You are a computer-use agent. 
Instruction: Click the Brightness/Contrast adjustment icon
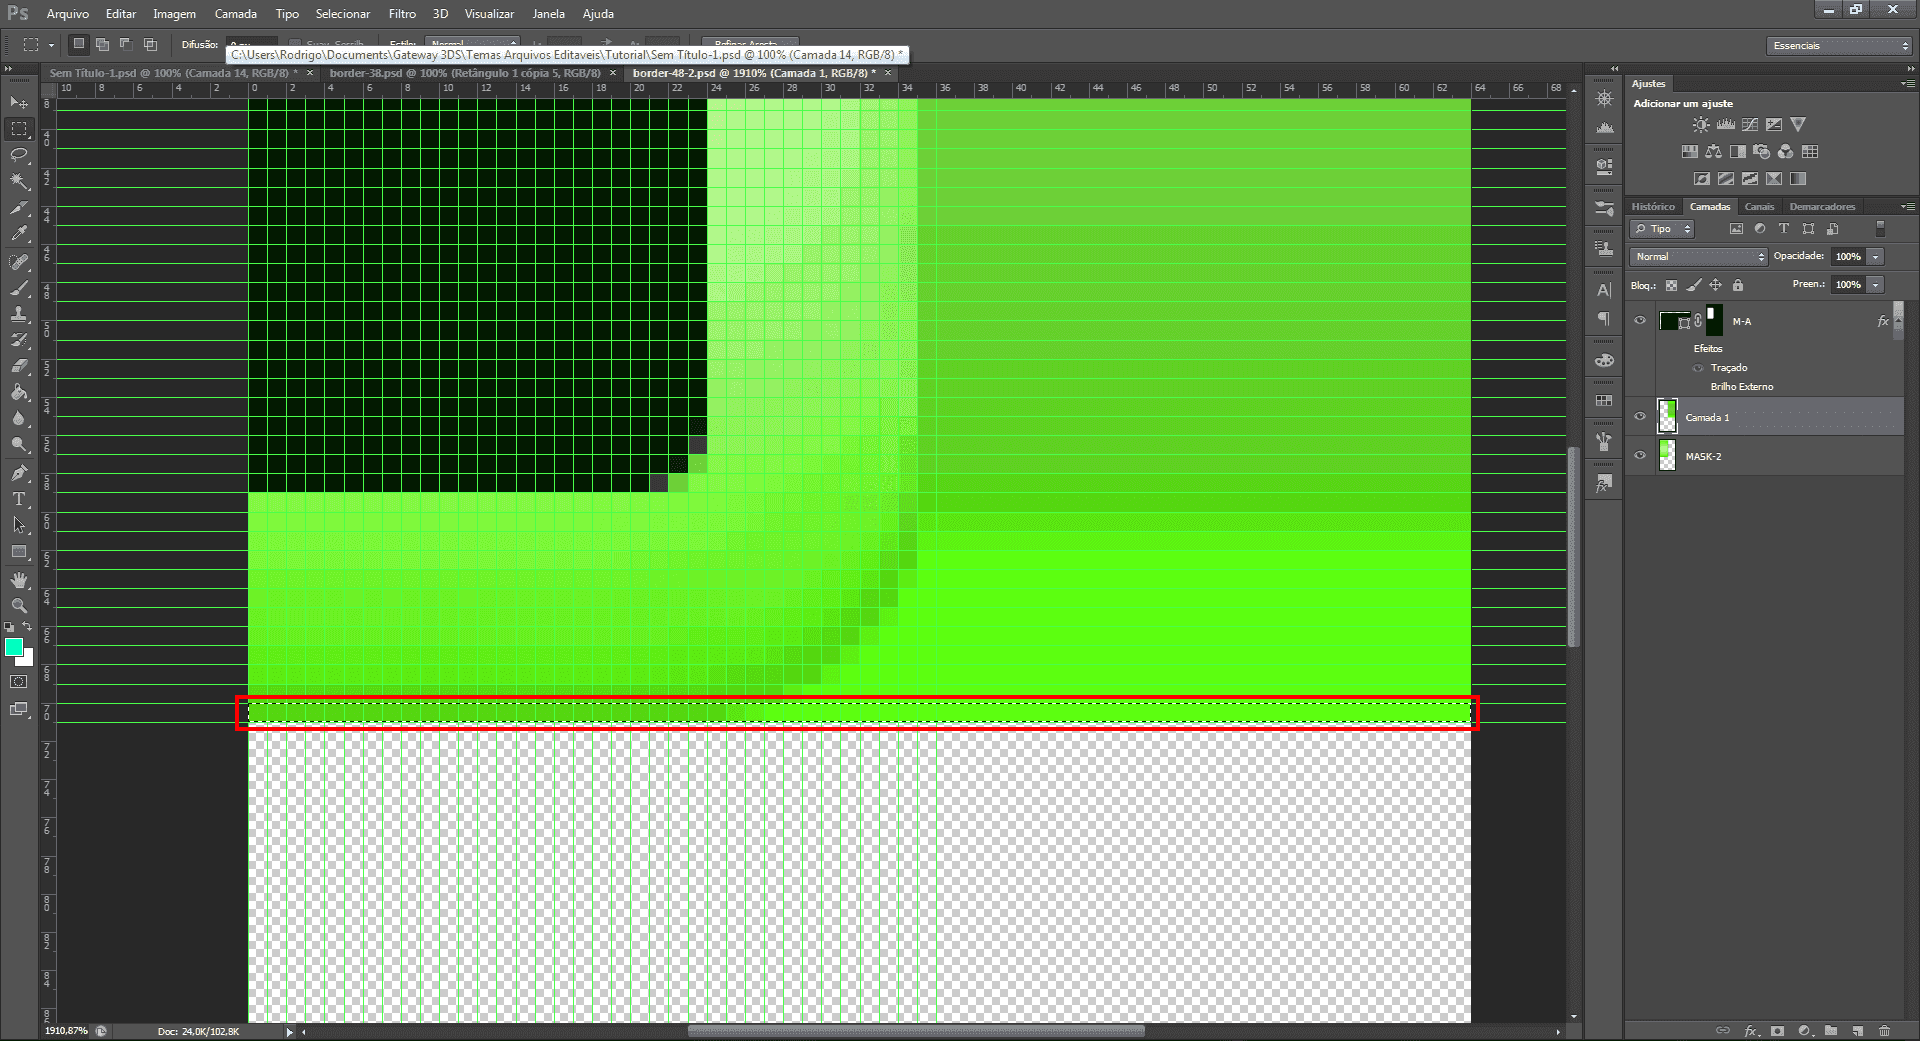1701,125
